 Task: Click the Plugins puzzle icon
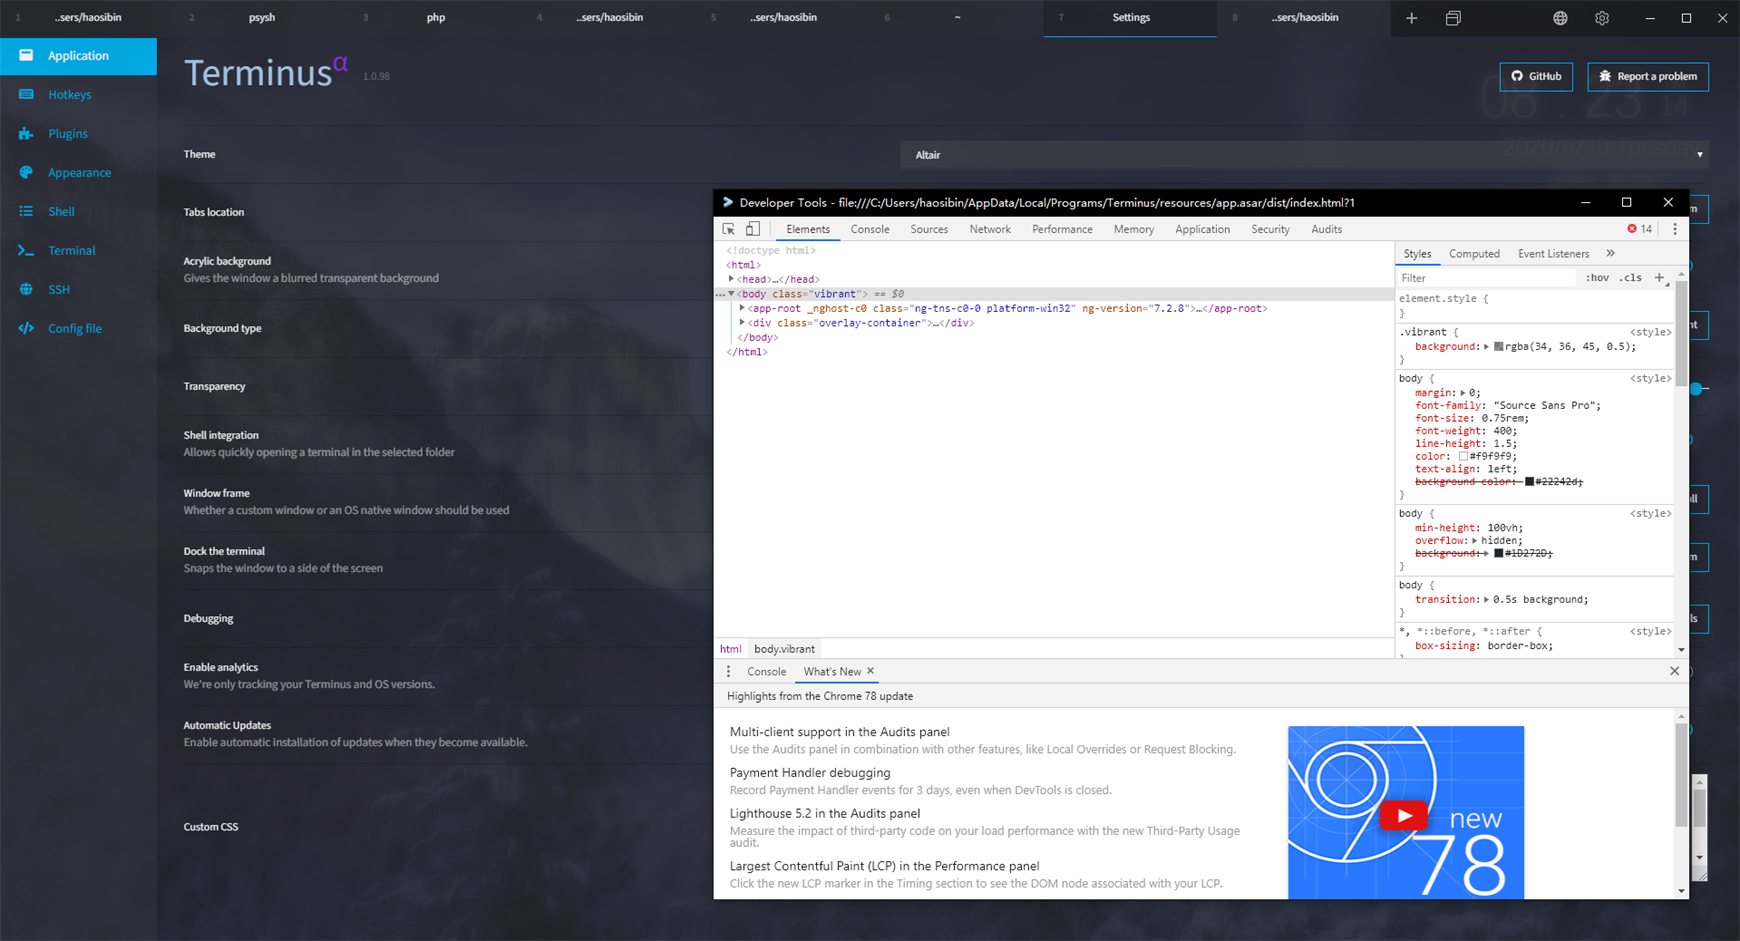tap(26, 133)
